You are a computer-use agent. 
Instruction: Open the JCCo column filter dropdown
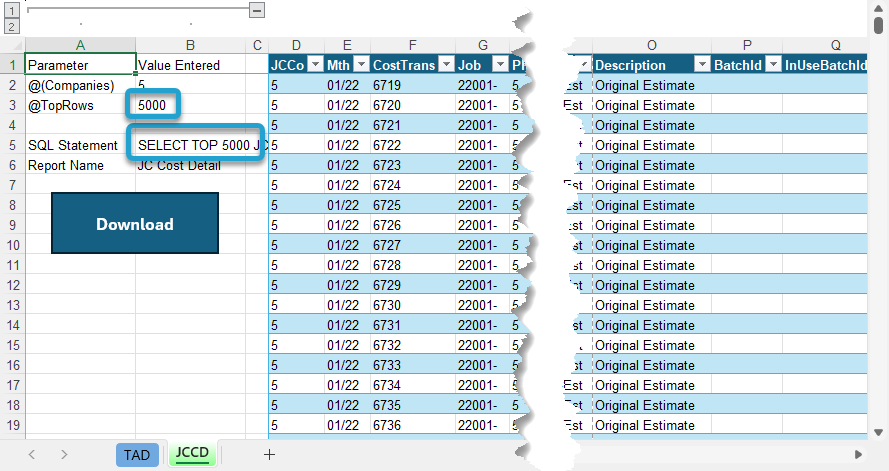tap(315, 65)
